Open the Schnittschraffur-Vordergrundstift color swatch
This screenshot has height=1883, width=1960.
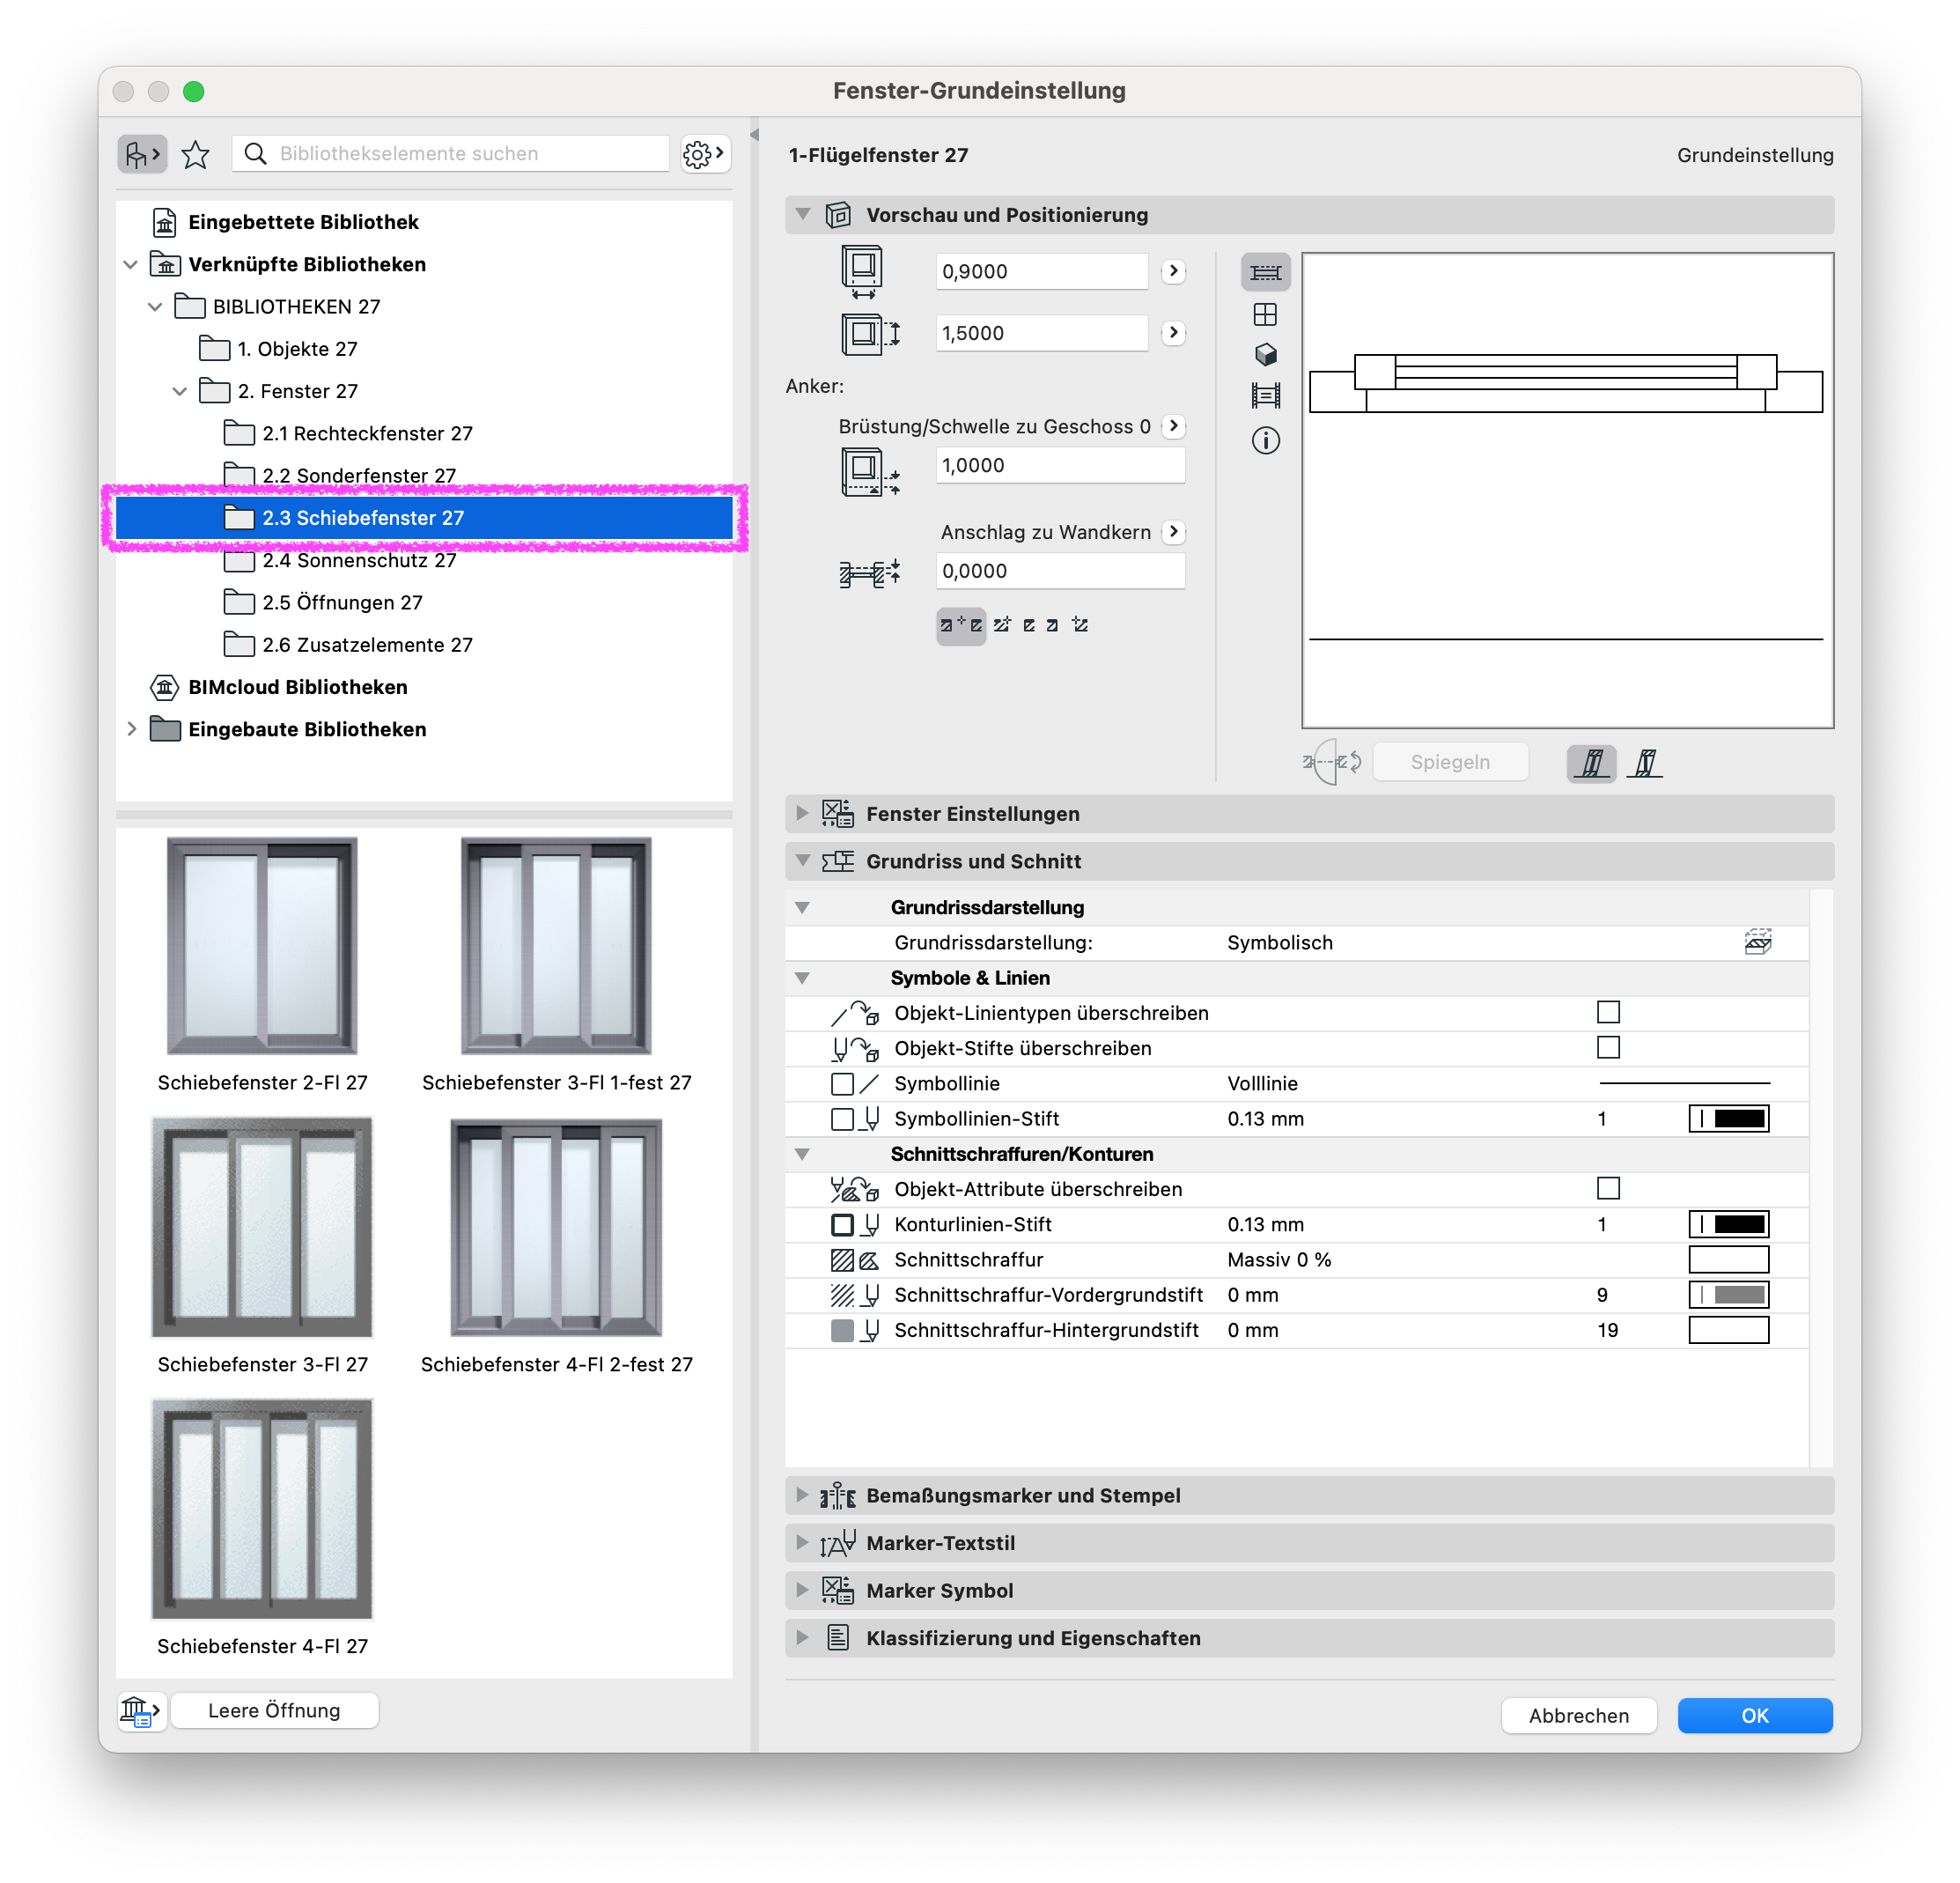click(x=1729, y=1295)
